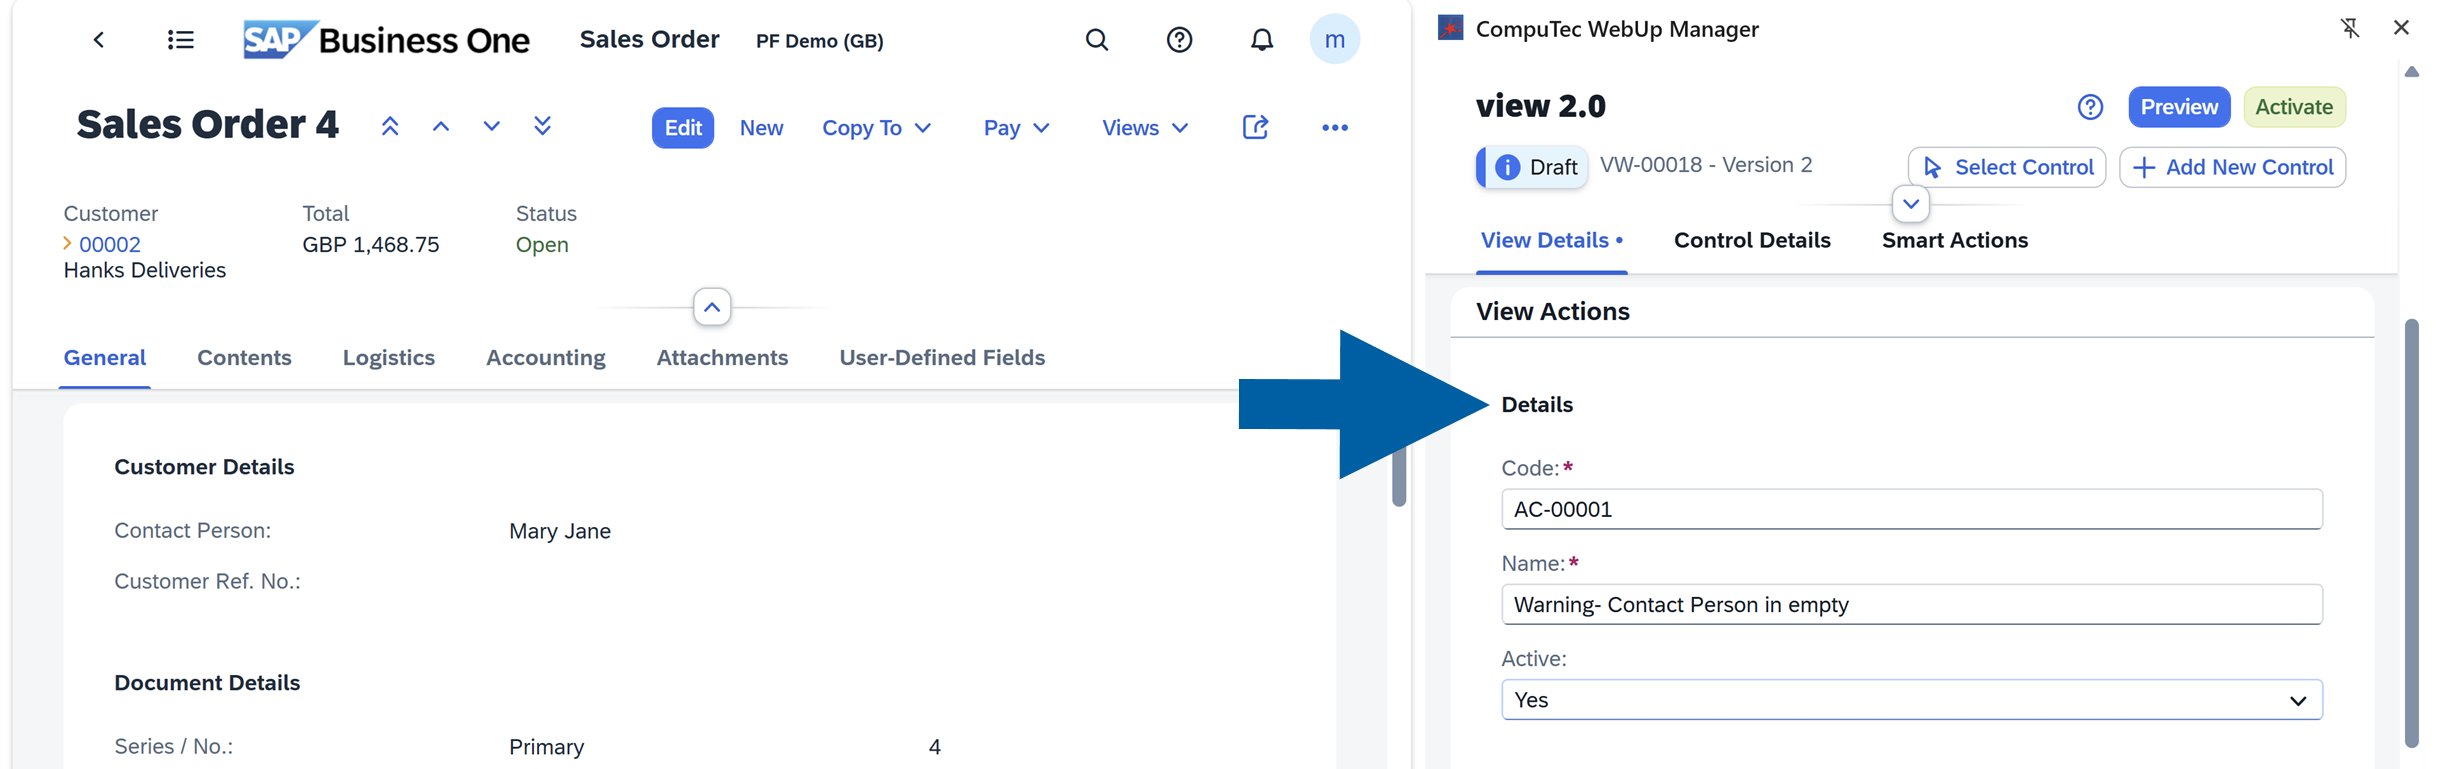Open WebUp Manager help icon
The image size is (2438, 769).
(x=2090, y=107)
